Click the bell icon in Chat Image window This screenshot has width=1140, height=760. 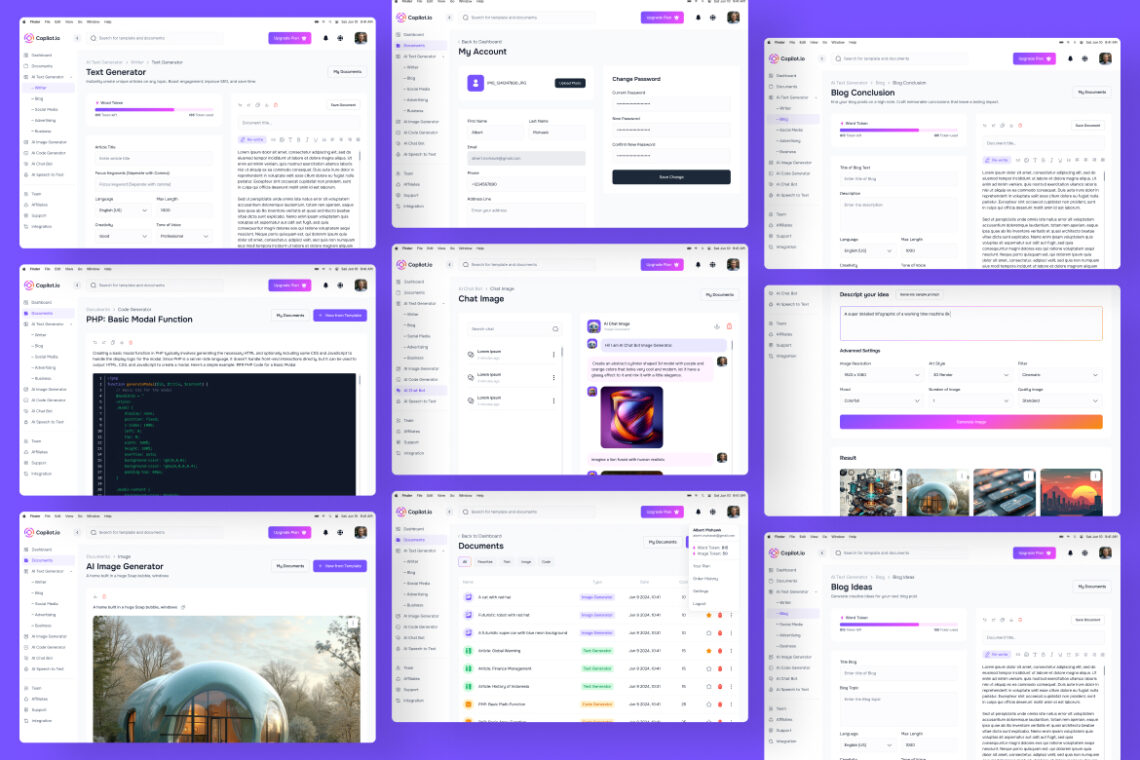(x=698, y=265)
